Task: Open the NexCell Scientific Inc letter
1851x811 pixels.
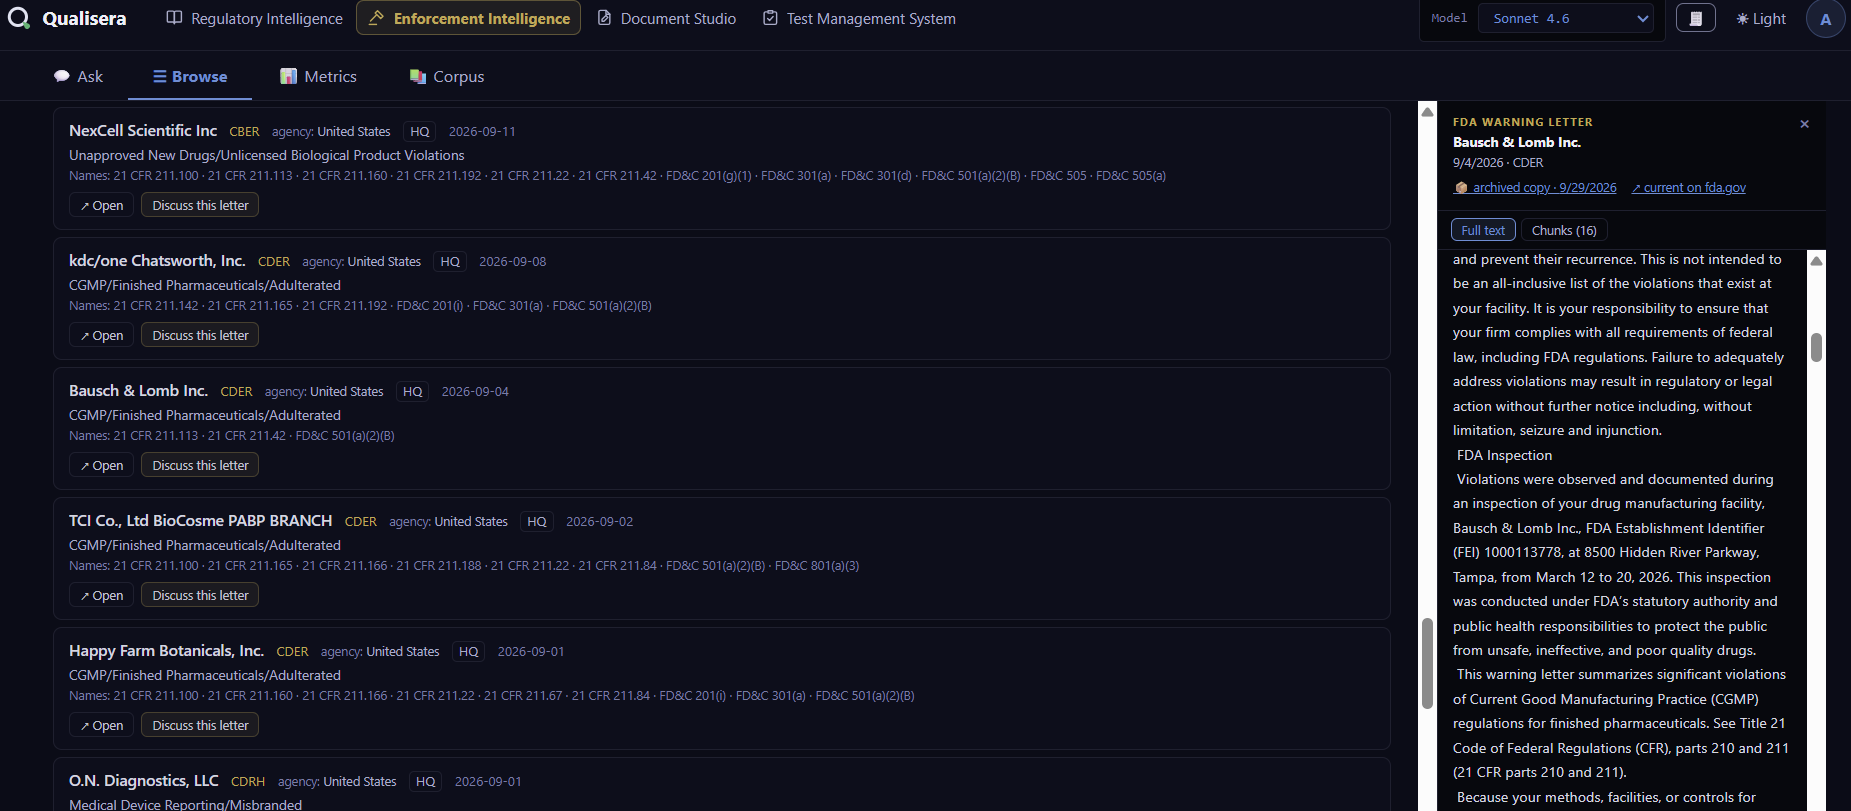Action: (x=101, y=205)
